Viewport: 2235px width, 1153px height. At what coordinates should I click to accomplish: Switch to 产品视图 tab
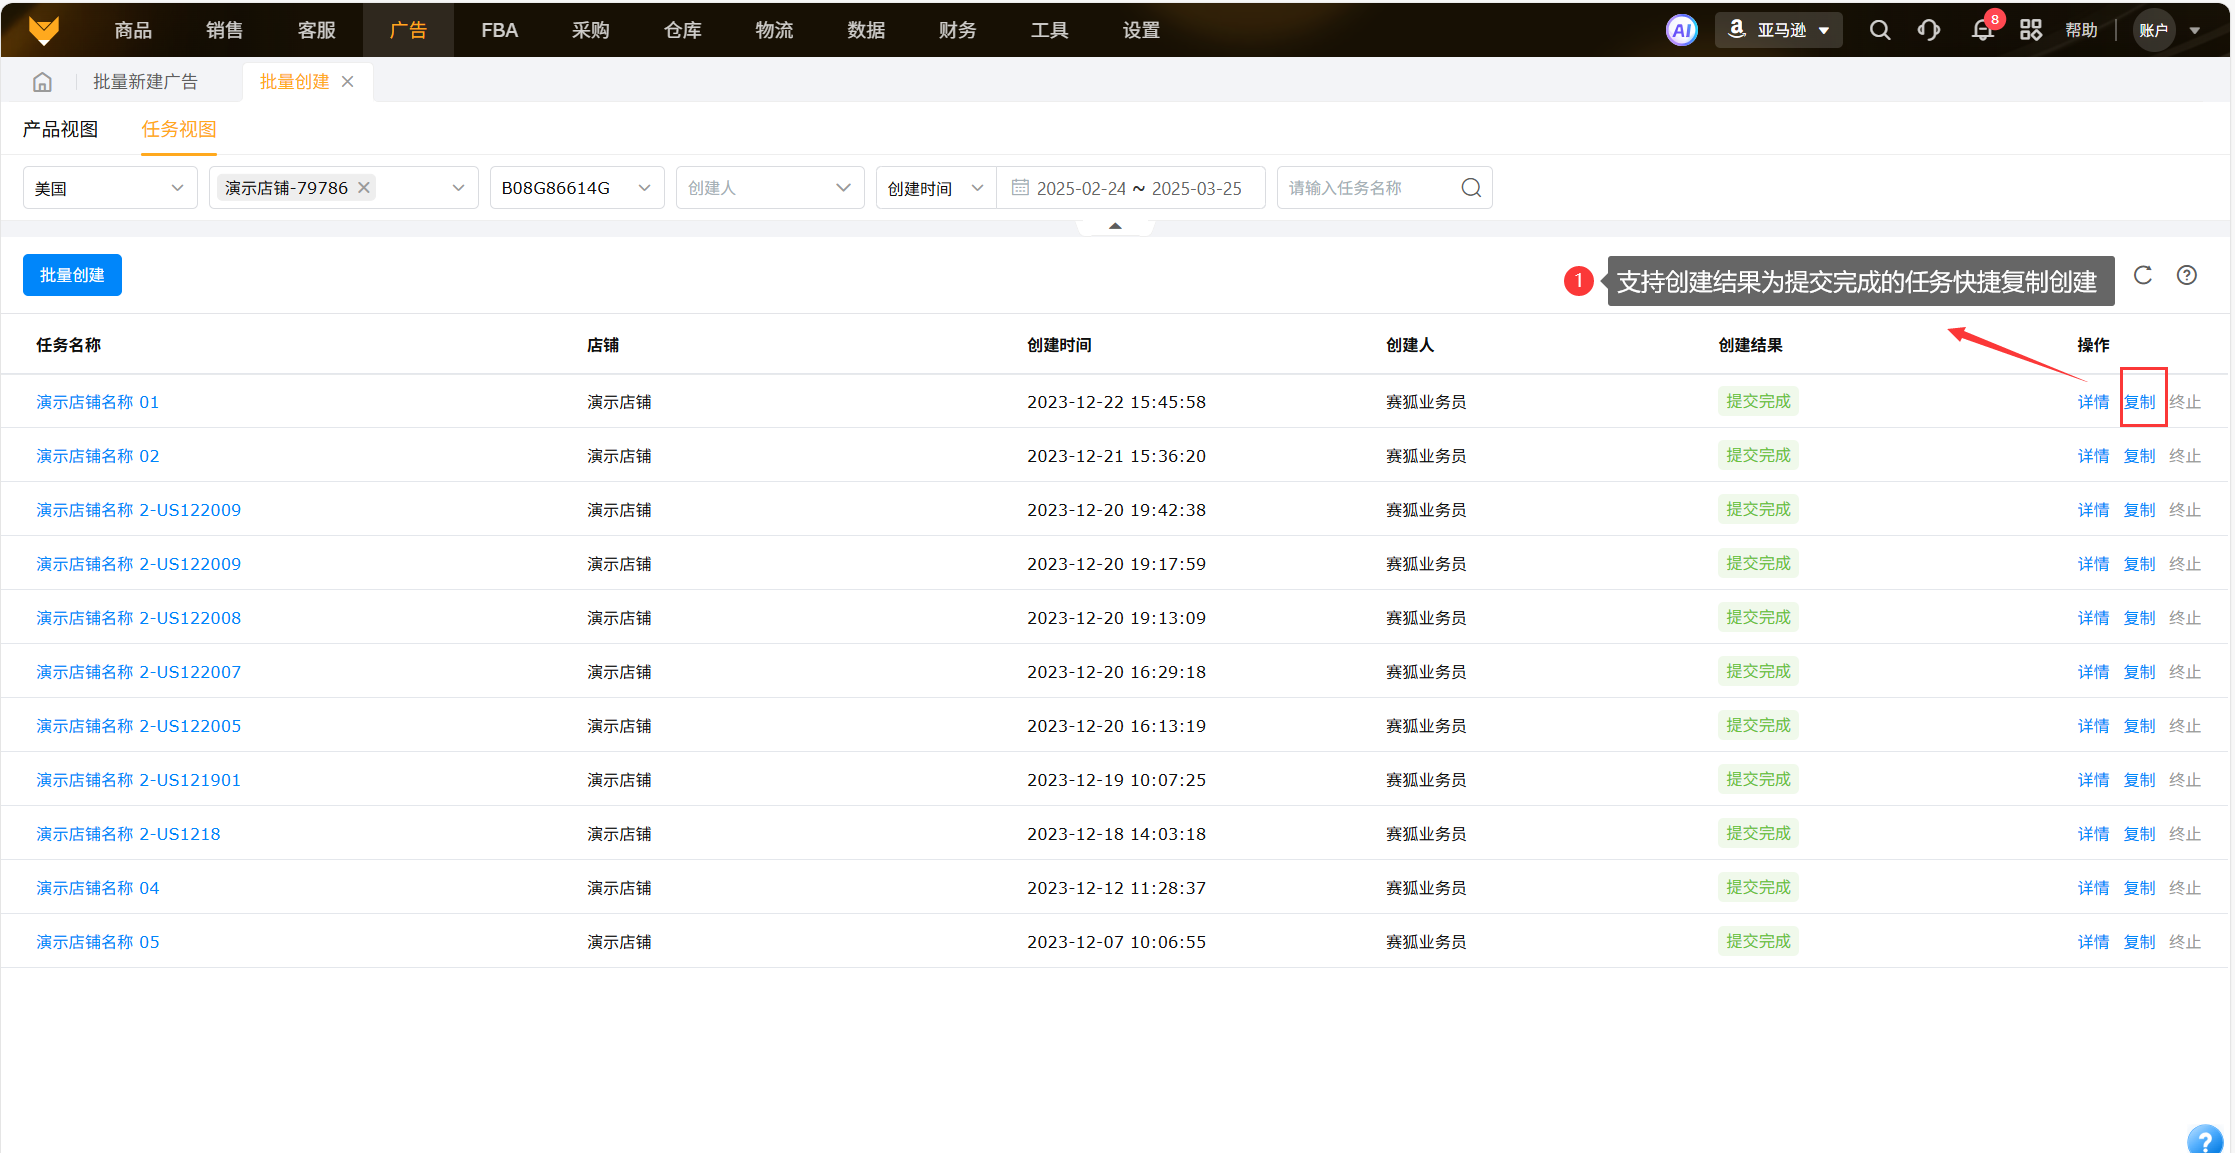click(x=60, y=129)
